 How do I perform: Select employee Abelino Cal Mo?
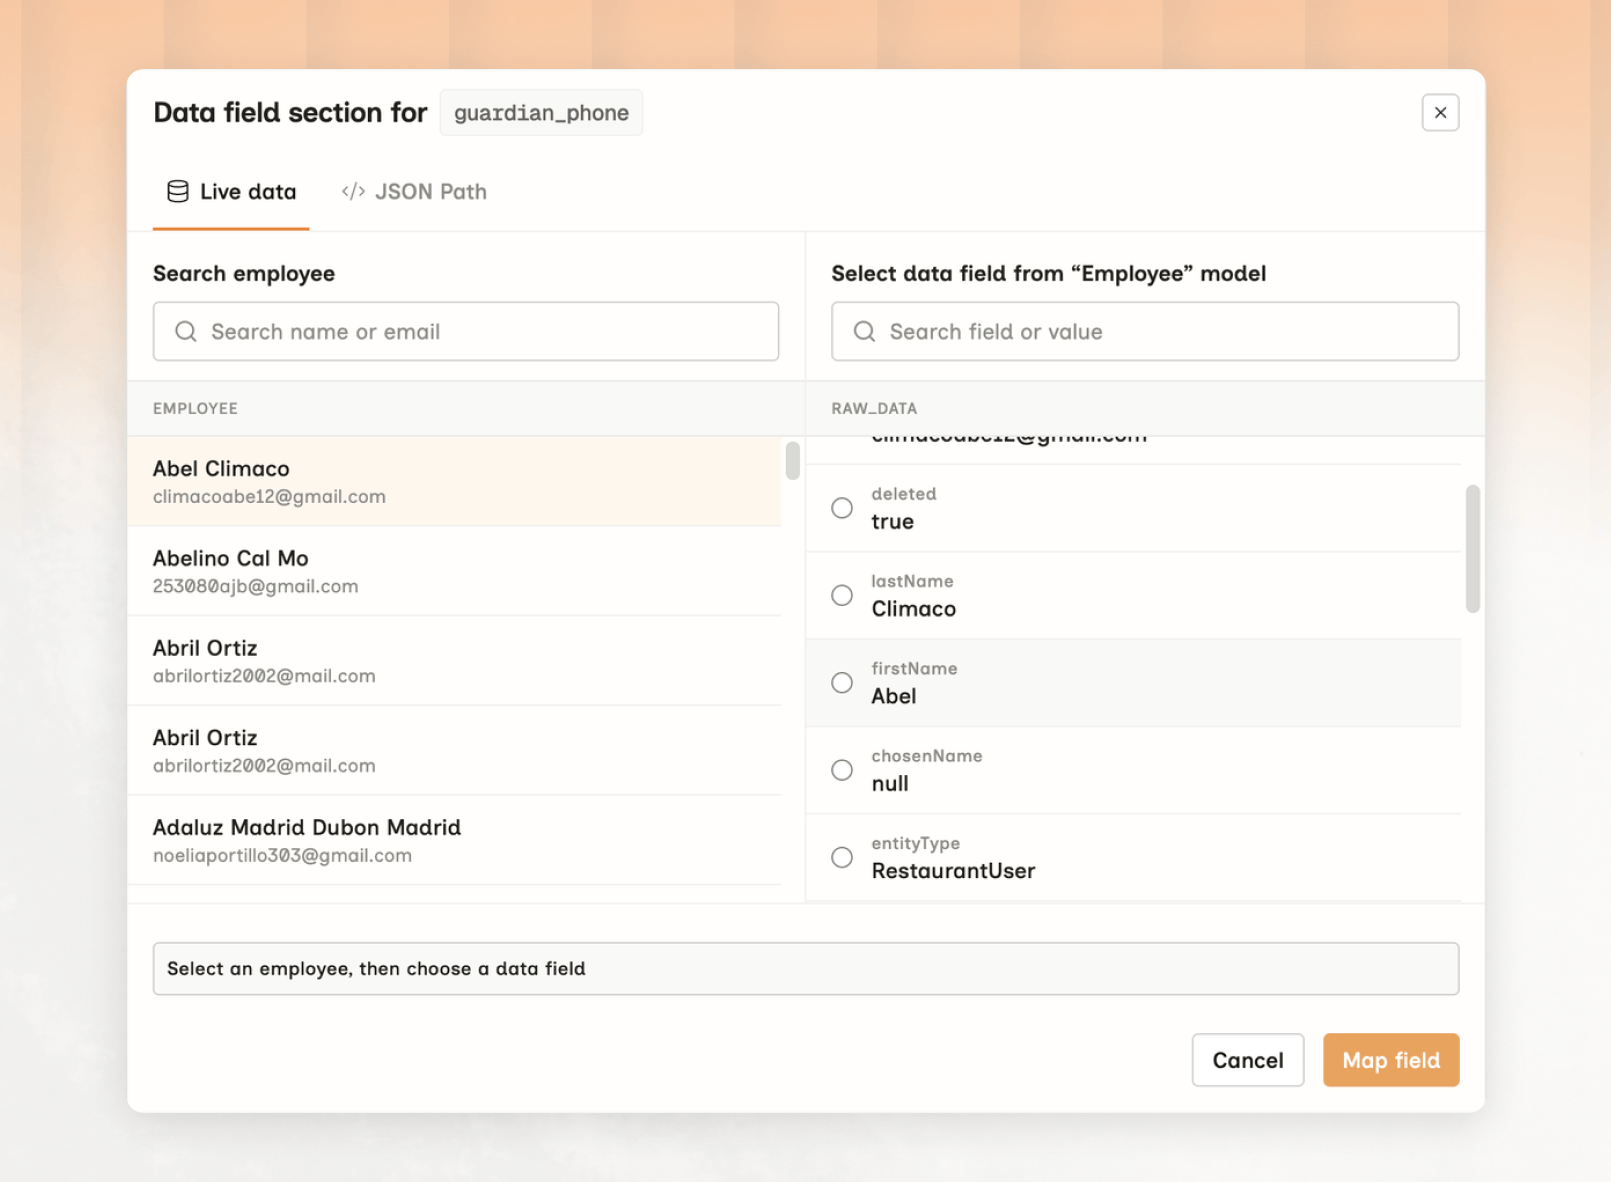point(454,571)
